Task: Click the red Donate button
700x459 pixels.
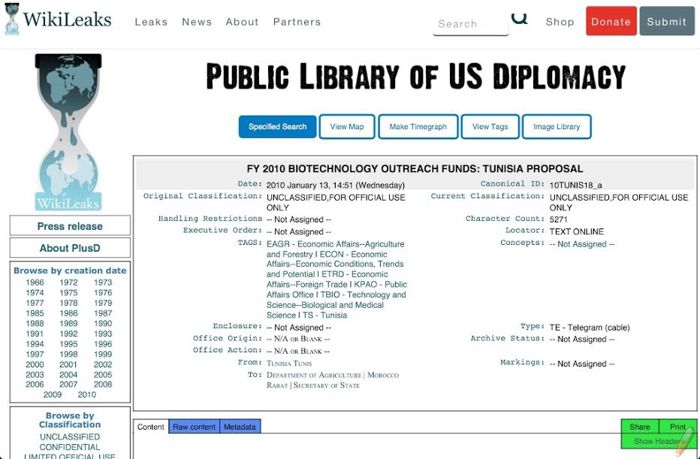Action: [x=611, y=21]
